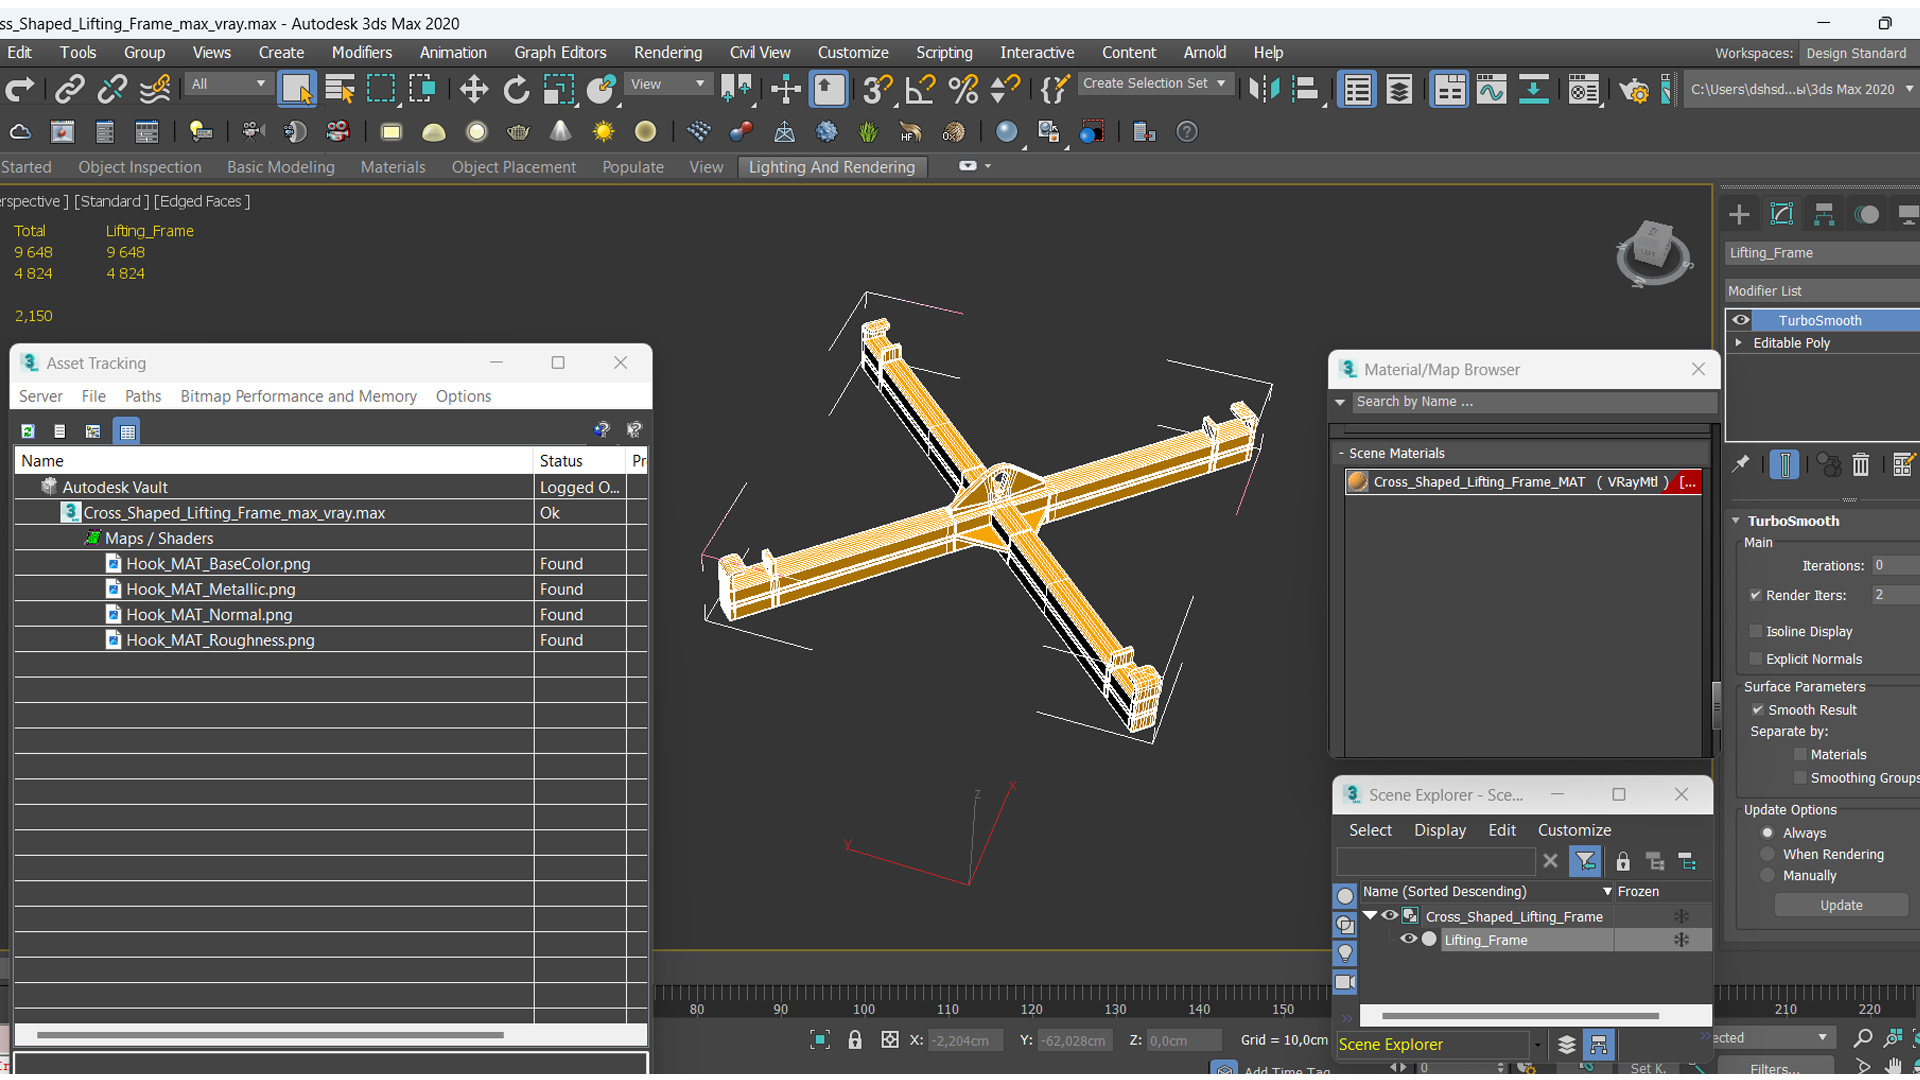Select the Manually update option
Screen dimensions: 1920x1080
pyautogui.click(x=1767, y=876)
